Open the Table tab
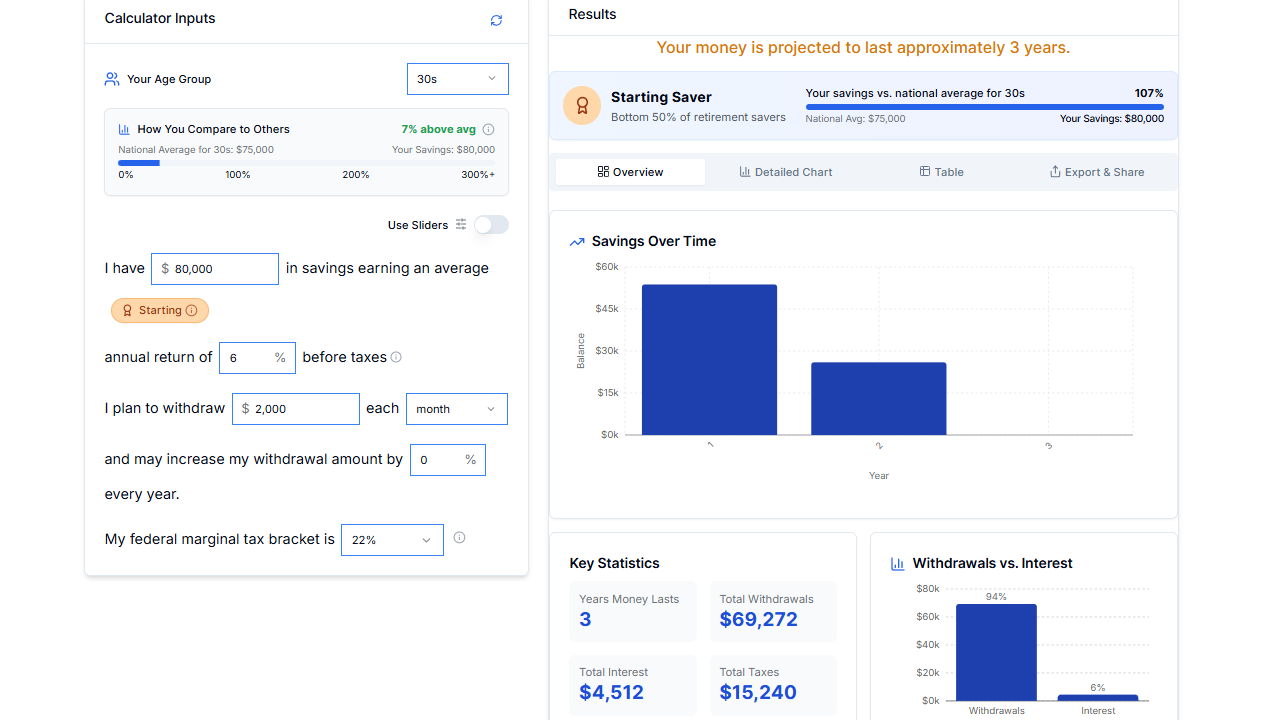The width and height of the screenshot is (1280, 720). (941, 172)
